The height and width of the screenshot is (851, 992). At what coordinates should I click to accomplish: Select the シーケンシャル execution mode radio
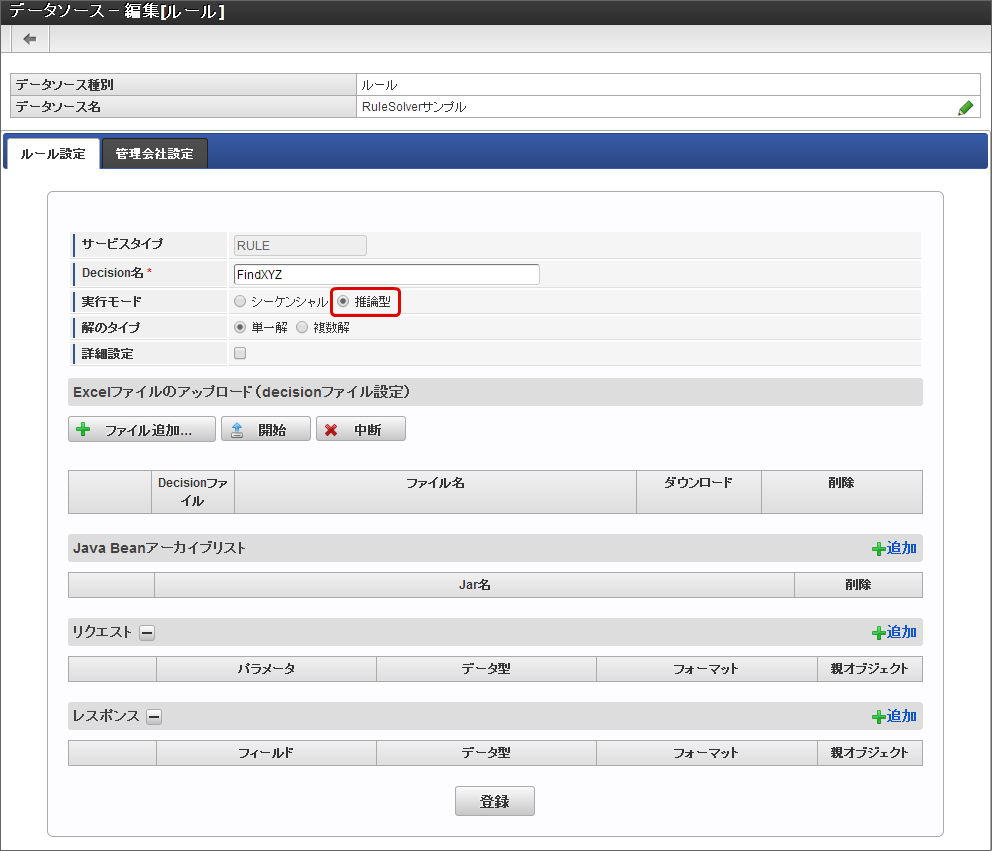tap(240, 301)
